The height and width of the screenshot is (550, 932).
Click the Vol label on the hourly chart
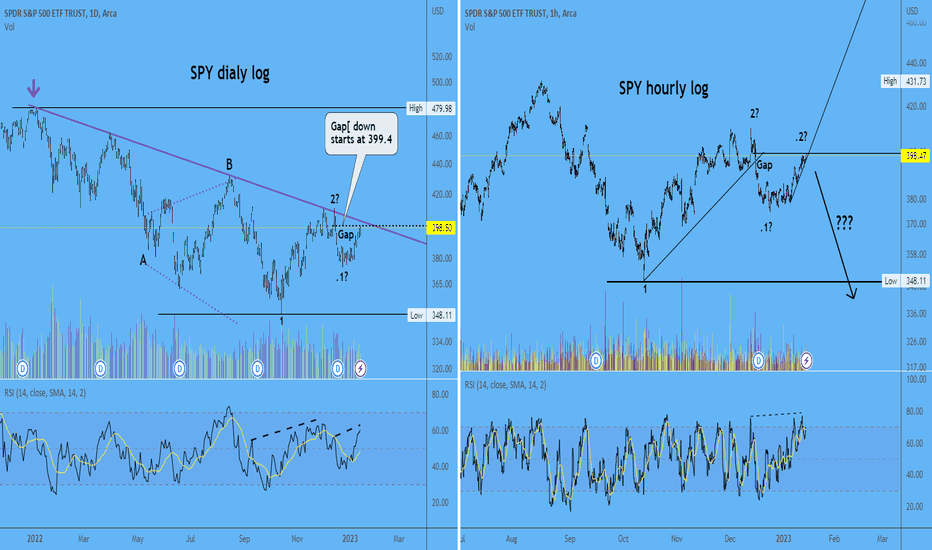click(470, 27)
